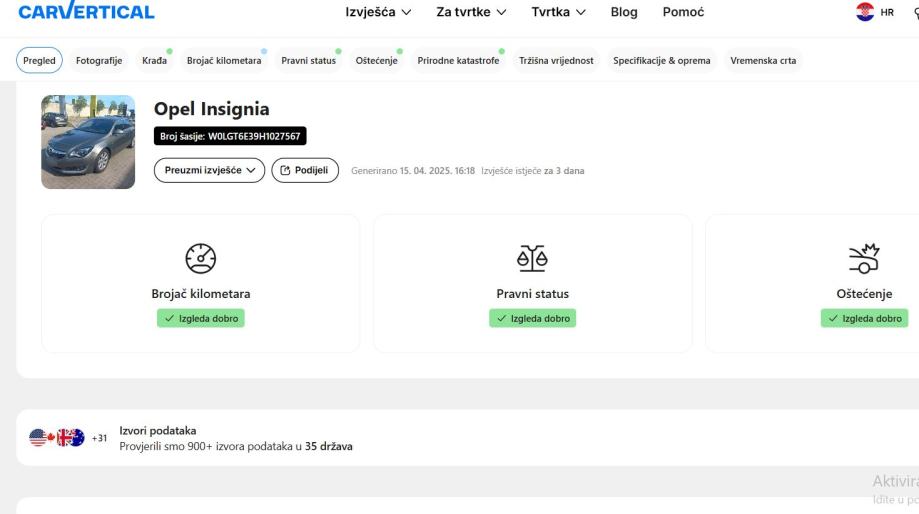This screenshot has width=919, height=514.
Task: Click the Broj šasije VIN badge
Action: pyautogui.click(x=230, y=136)
